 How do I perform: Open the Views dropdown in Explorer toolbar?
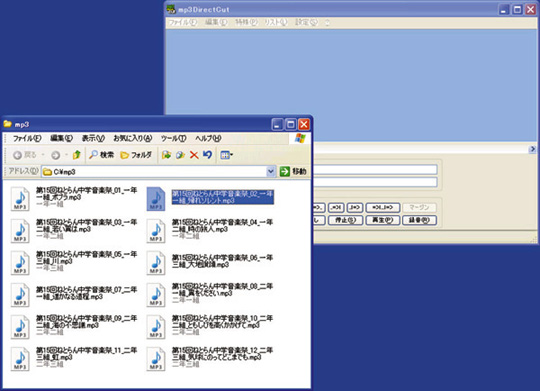pyautogui.click(x=226, y=155)
